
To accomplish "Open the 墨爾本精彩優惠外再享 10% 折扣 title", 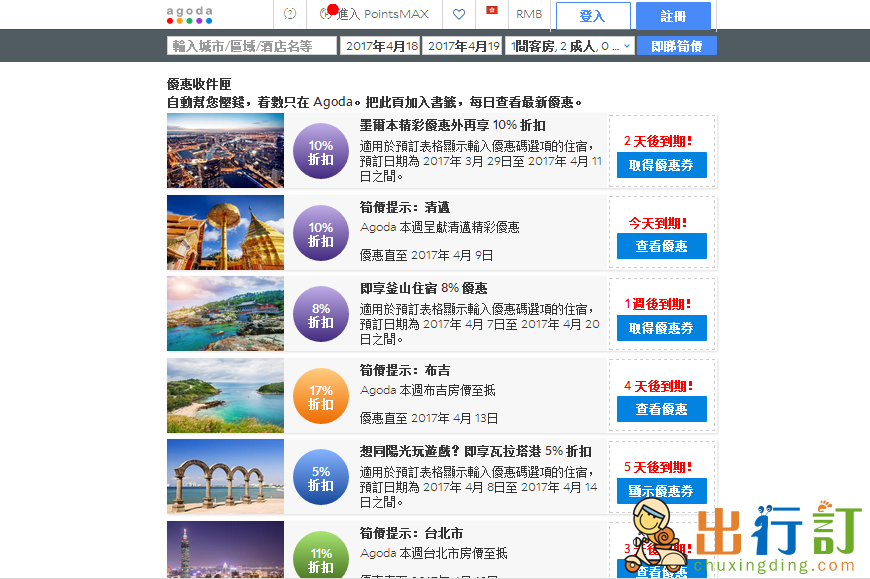I will 453,125.
